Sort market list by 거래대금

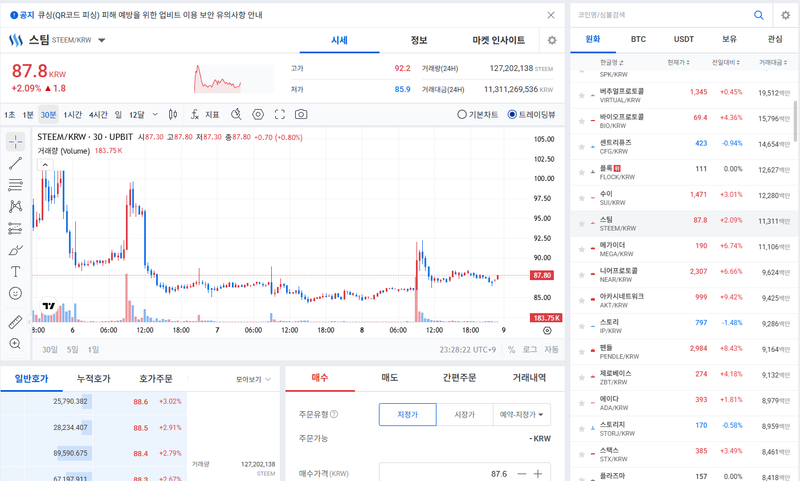point(772,62)
